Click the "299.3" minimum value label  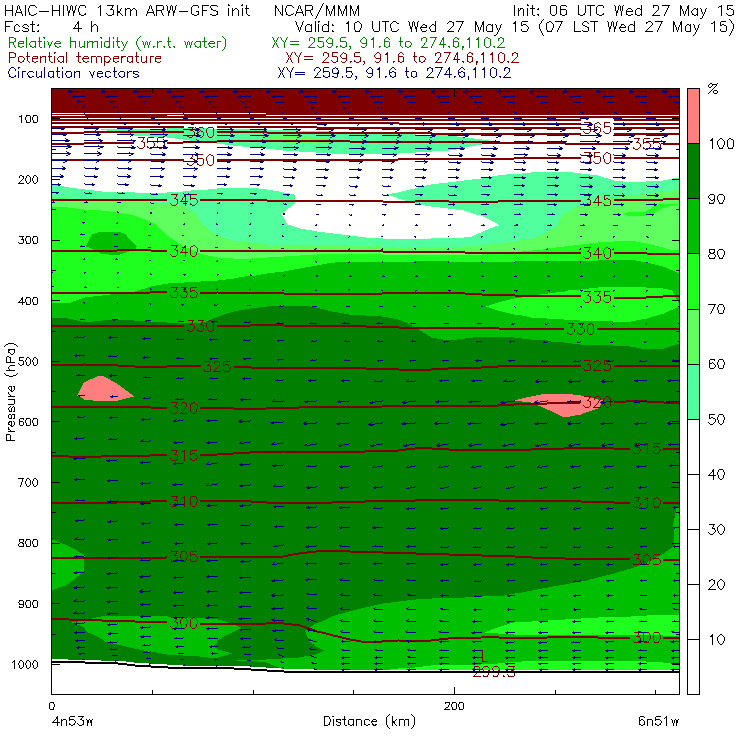click(x=494, y=672)
